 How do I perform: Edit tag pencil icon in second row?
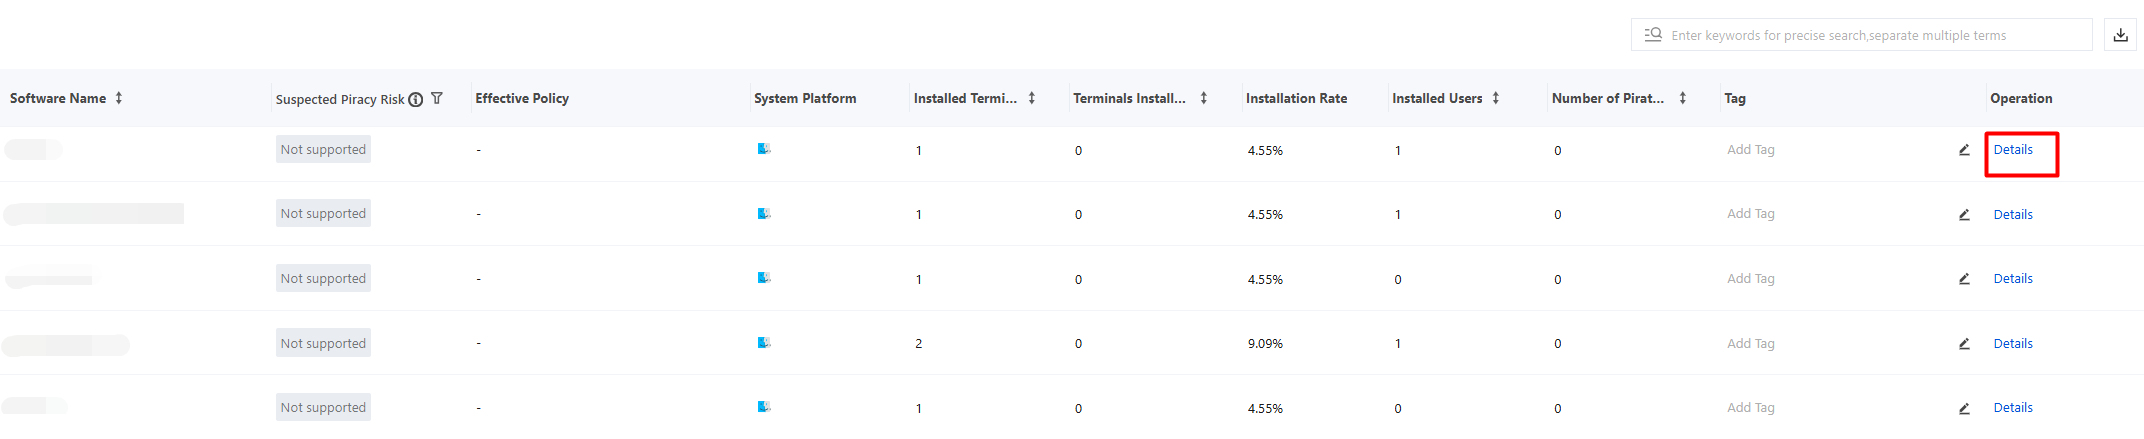1964,215
